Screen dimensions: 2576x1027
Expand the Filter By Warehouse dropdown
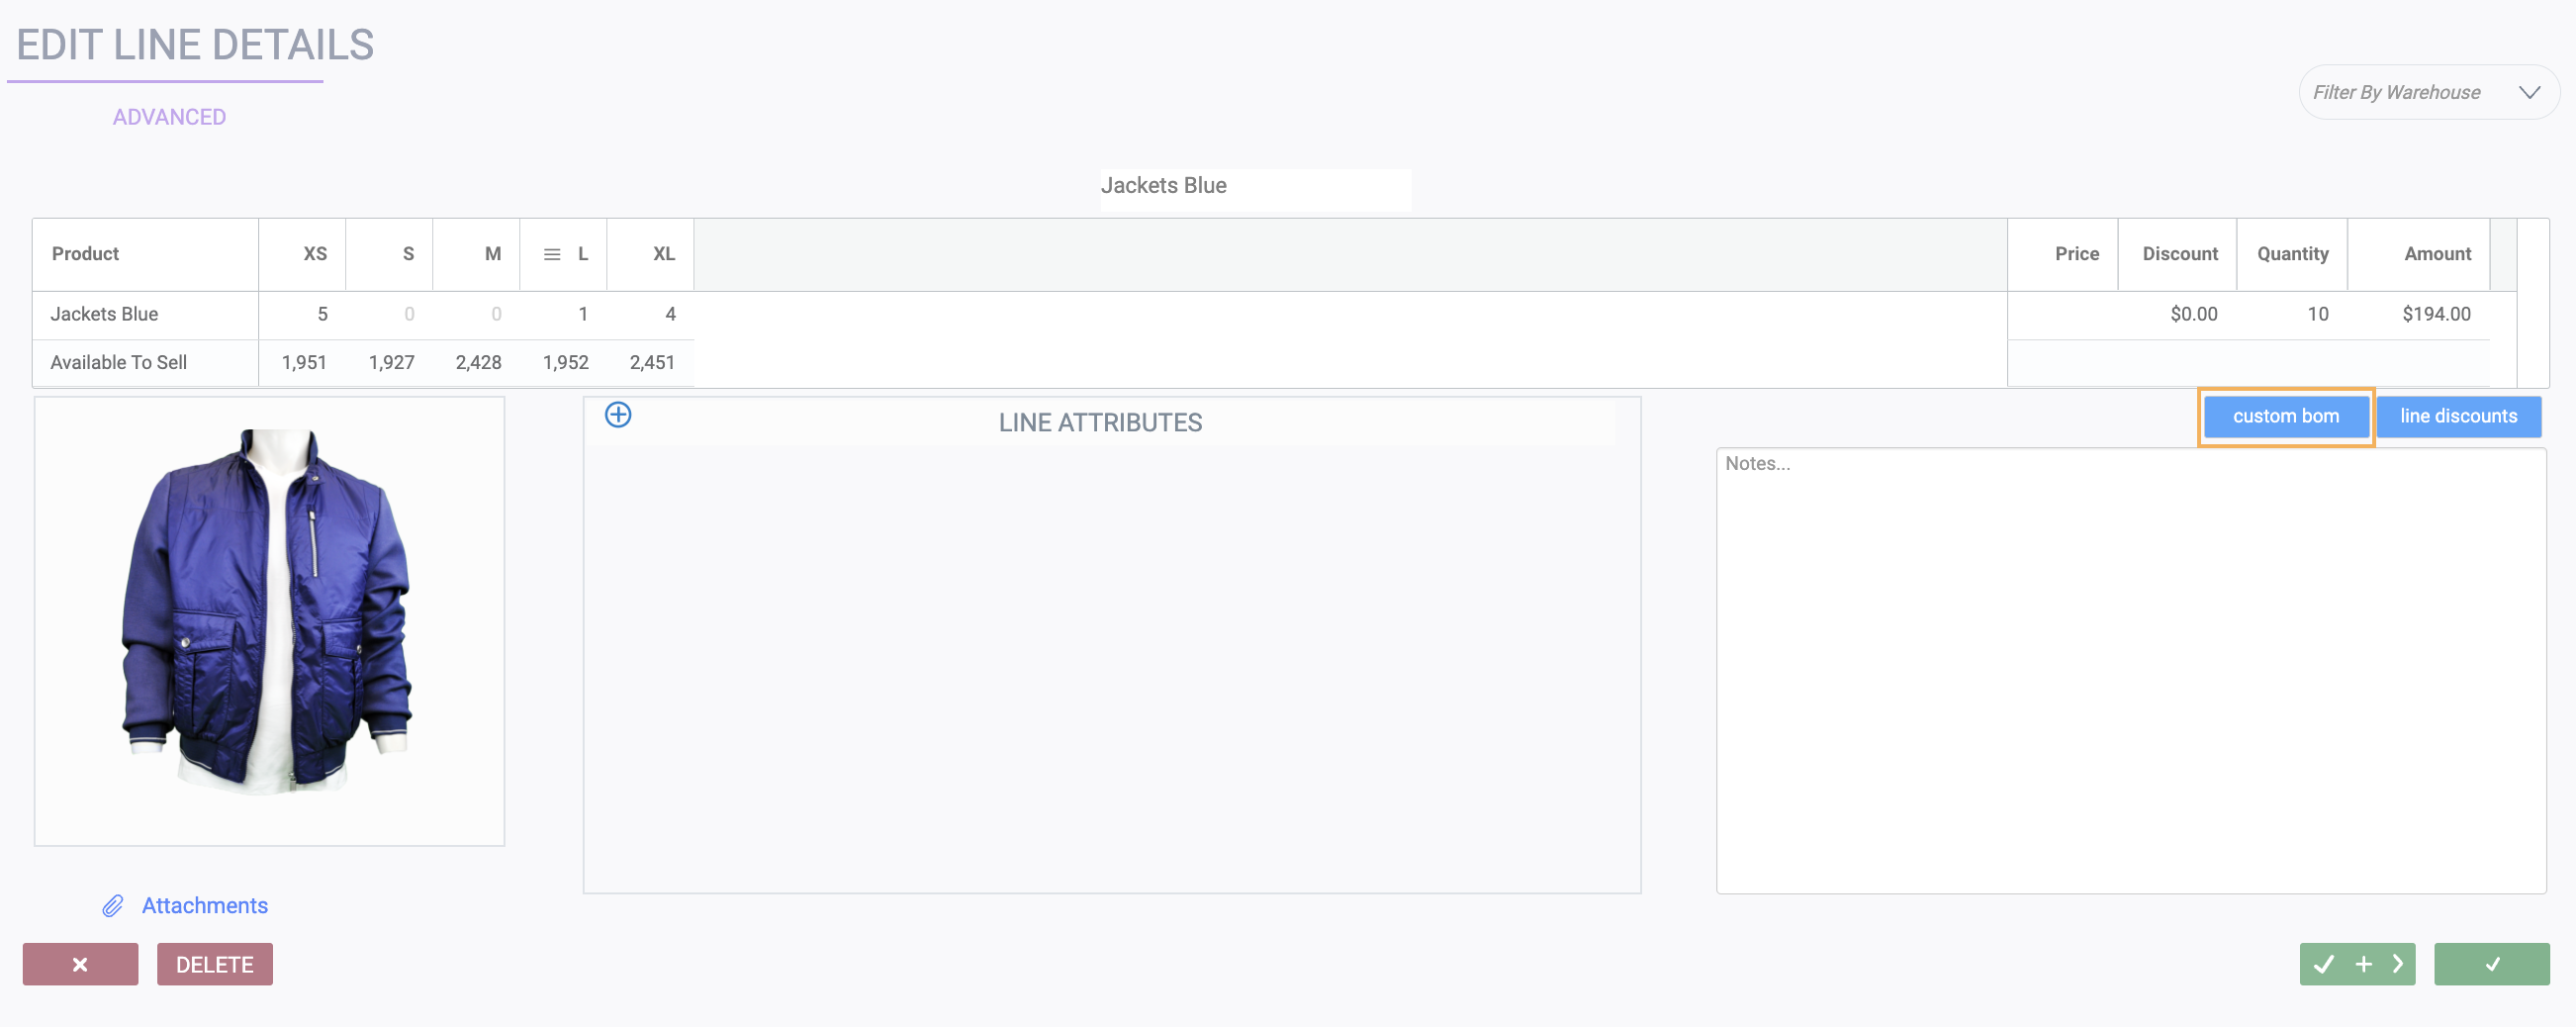2429,92
